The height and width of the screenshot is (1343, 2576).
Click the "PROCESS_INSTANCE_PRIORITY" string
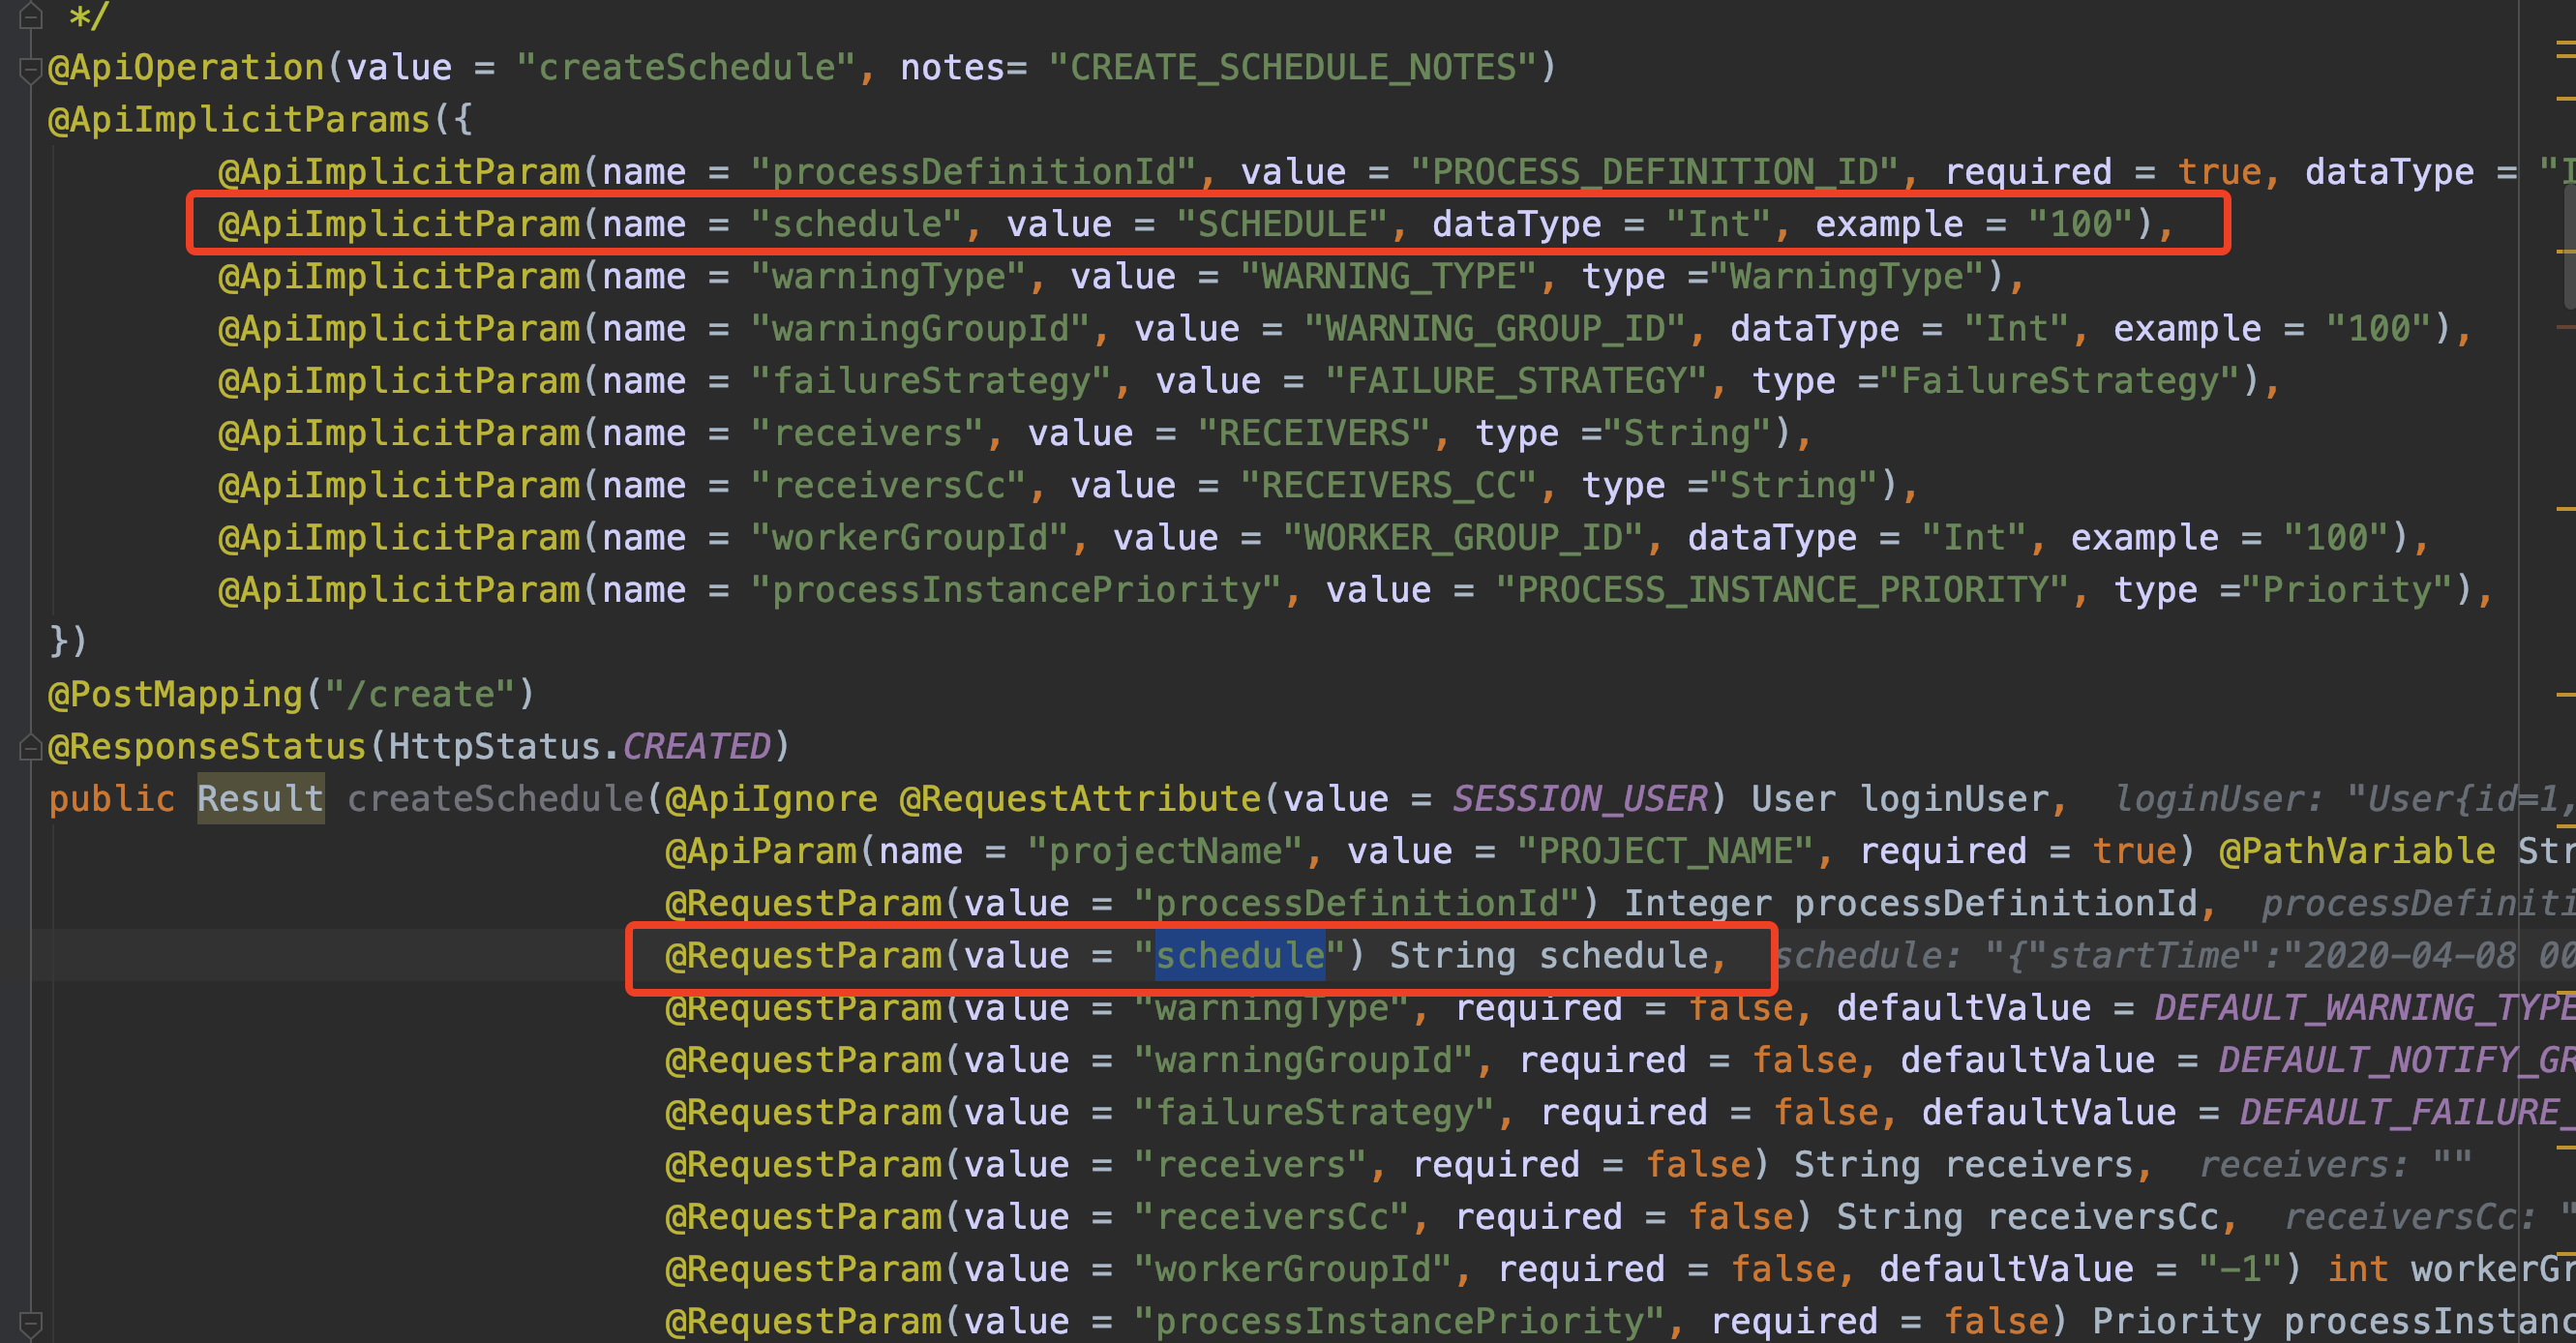1782,590
